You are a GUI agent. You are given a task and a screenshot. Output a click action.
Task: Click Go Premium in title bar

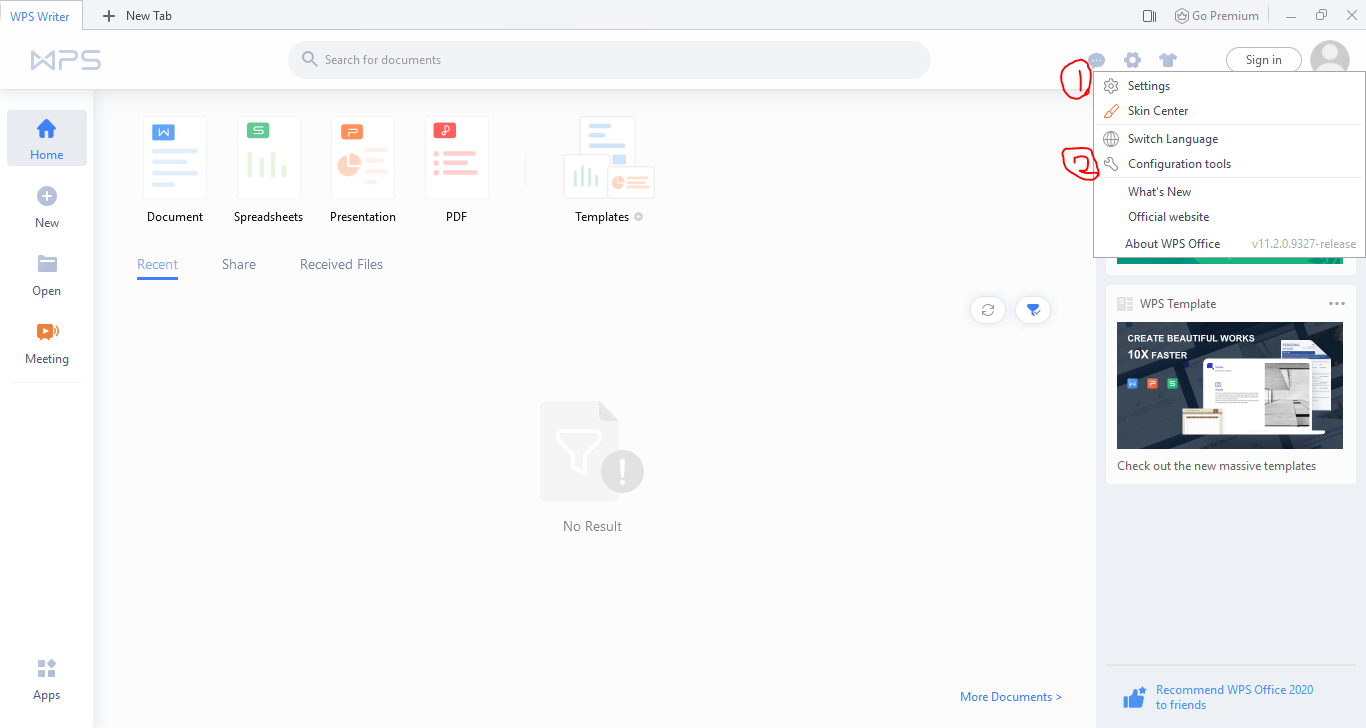coord(1217,16)
